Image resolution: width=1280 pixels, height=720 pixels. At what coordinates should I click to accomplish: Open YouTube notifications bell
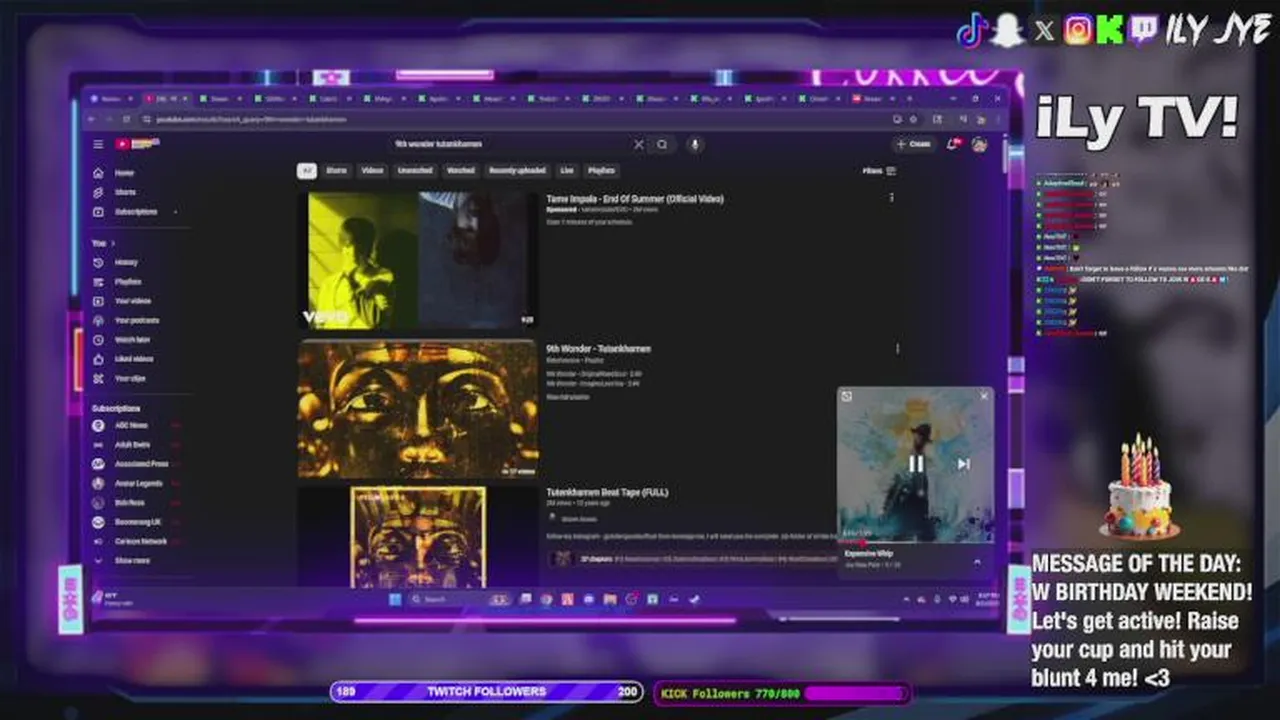tap(953, 144)
